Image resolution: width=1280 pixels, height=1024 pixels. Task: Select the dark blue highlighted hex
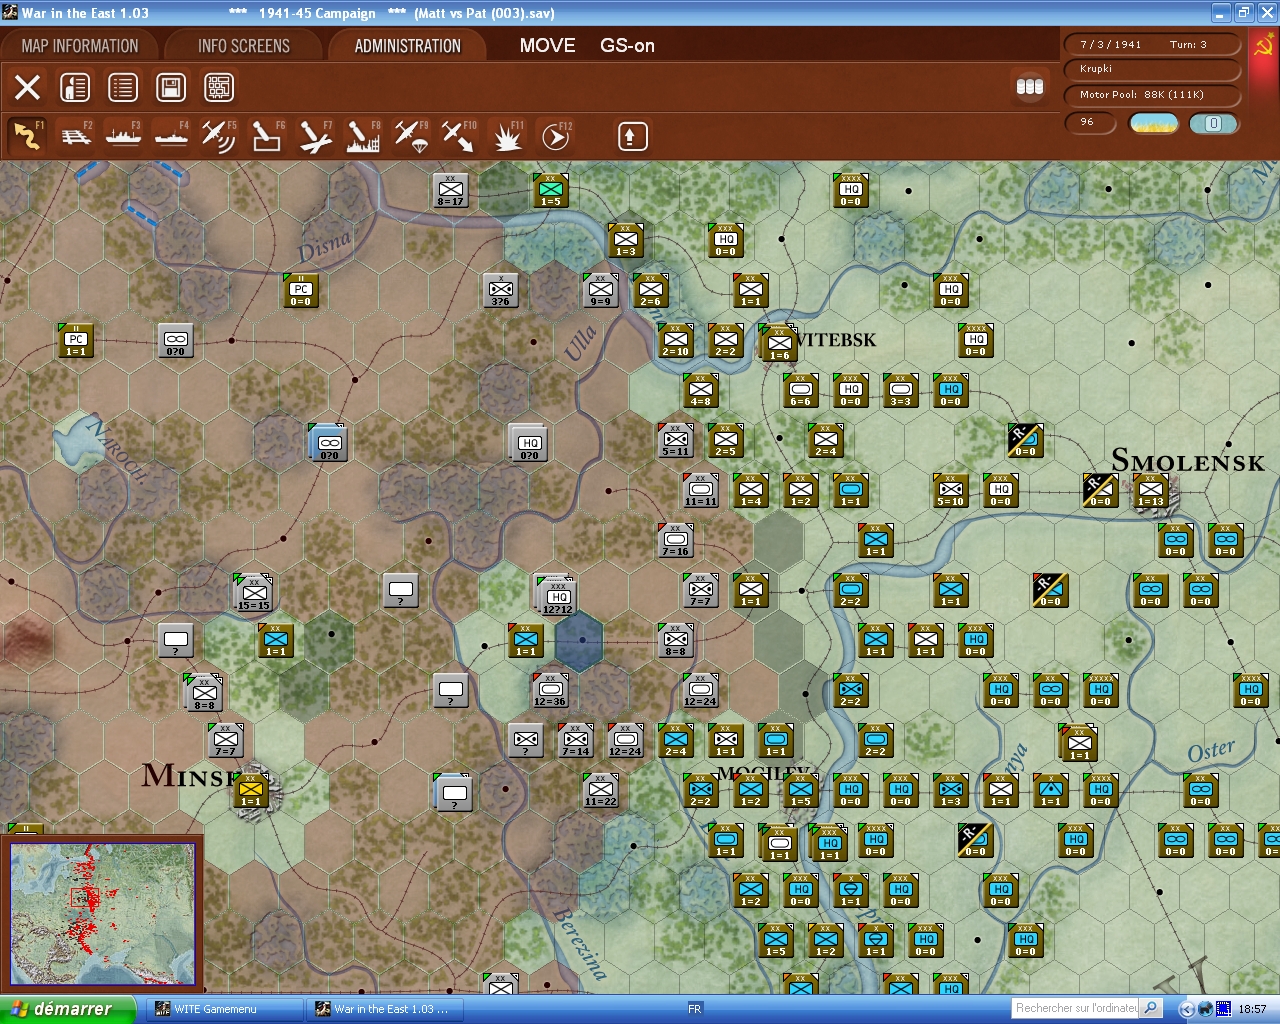point(579,640)
